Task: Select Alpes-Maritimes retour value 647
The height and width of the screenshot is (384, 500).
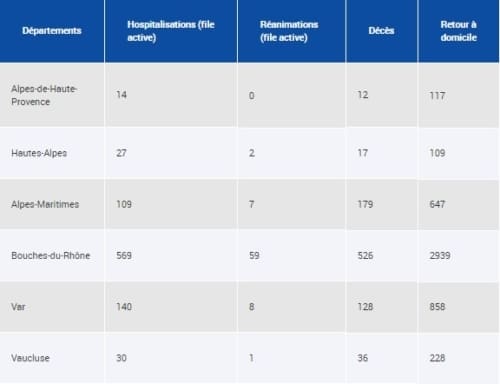Action: point(437,204)
